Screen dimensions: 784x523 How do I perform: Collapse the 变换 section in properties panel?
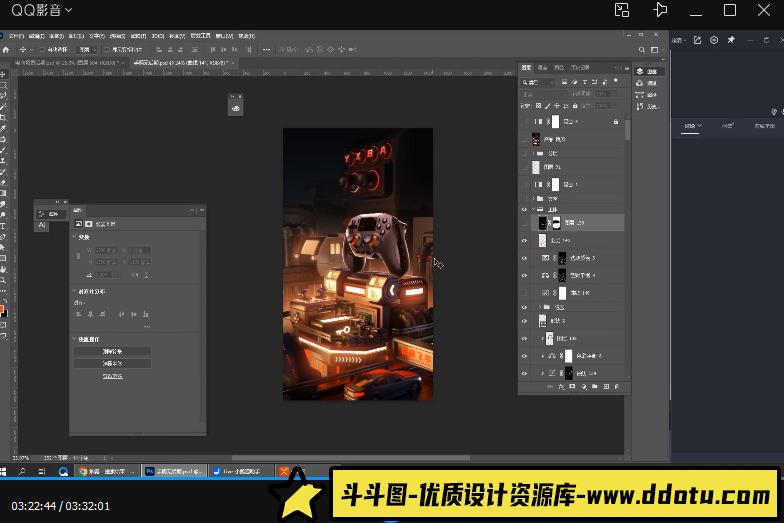[75, 237]
